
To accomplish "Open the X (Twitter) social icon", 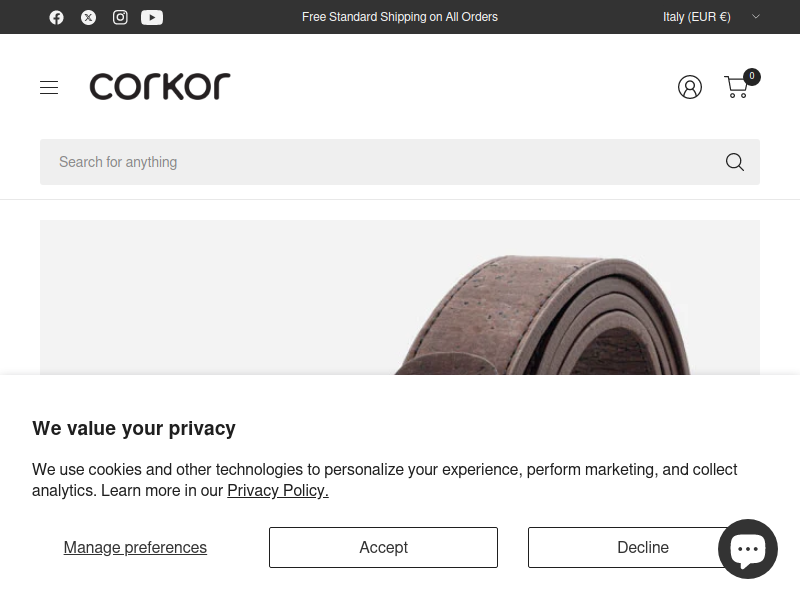I will (88, 17).
